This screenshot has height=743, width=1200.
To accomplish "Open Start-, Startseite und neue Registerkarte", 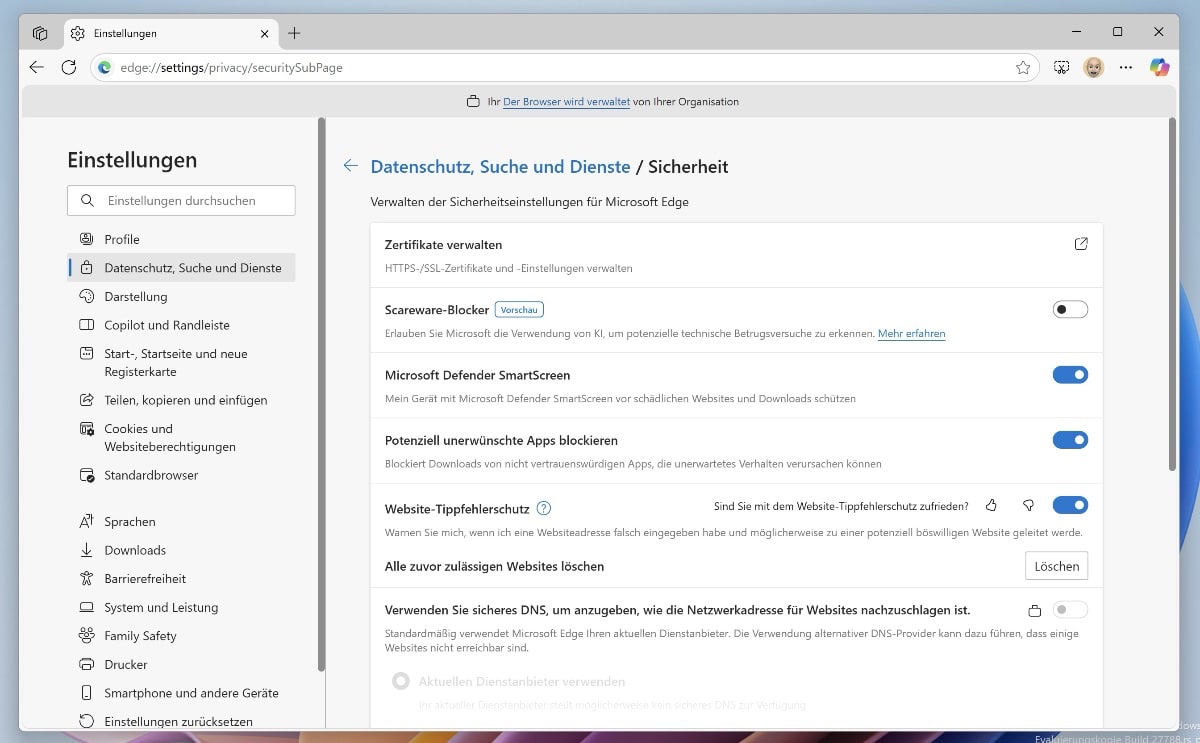I will tap(181, 362).
